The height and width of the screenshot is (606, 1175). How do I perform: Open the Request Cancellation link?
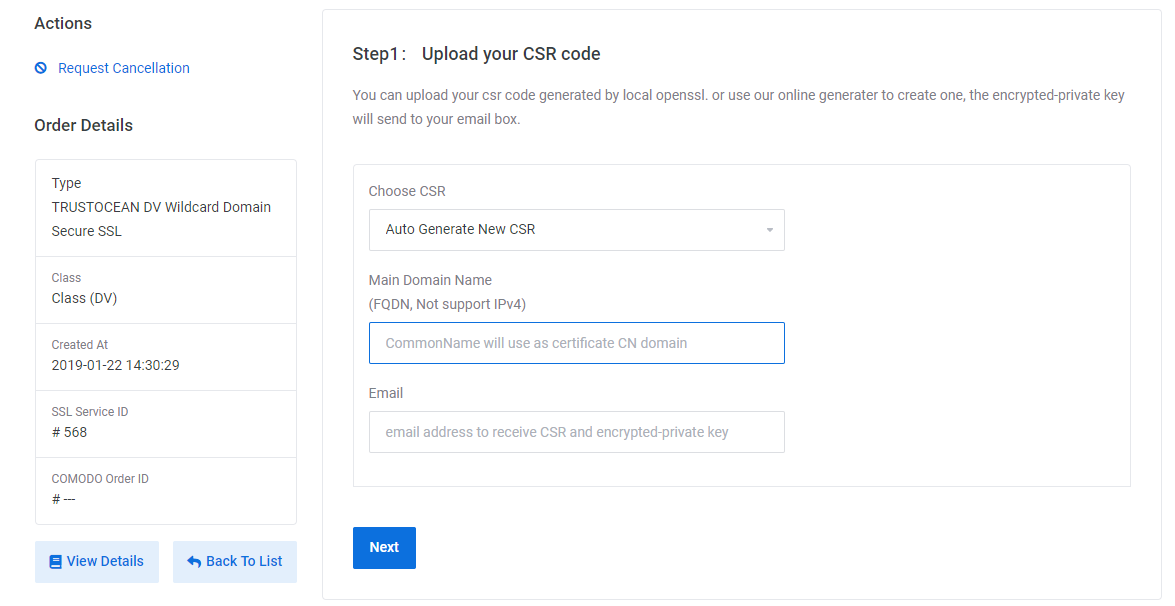[x=124, y=68]
